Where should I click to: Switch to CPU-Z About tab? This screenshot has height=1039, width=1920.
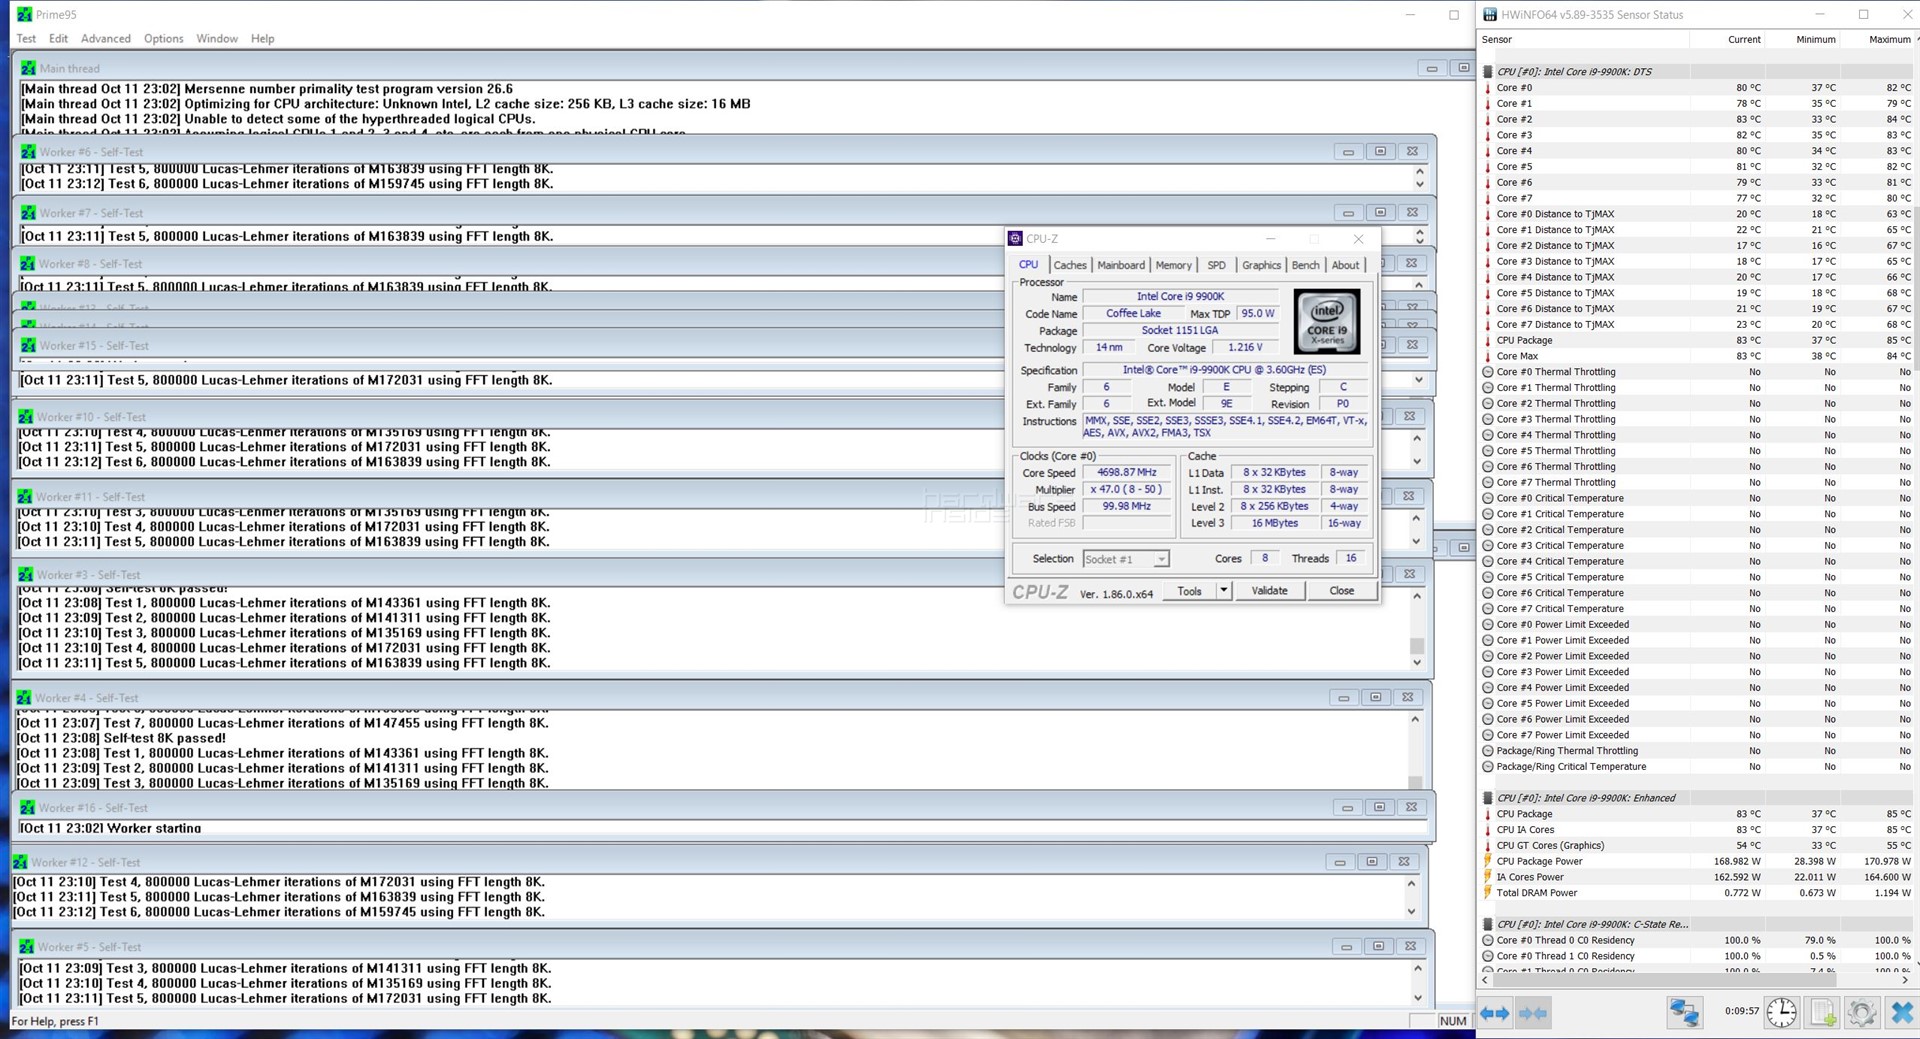click(1345, 265)
